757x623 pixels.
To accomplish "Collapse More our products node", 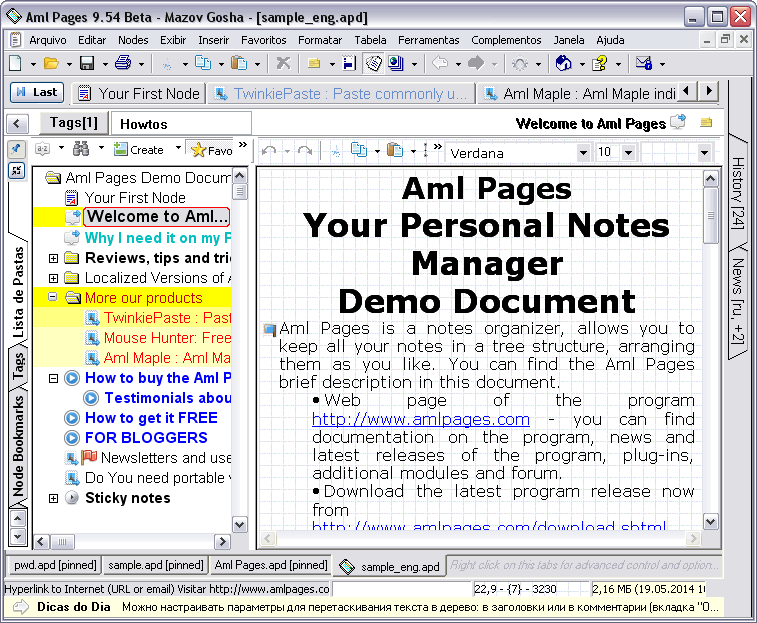I will tap(53, 297).
